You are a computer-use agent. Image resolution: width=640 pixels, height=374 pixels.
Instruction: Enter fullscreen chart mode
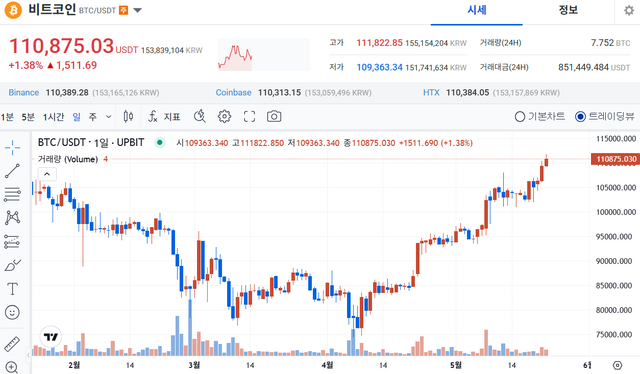(x=249, y=117)
